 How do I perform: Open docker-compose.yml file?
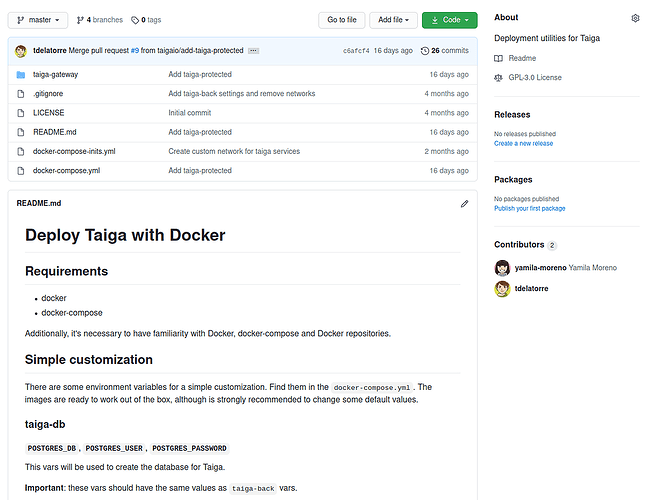pos(67,171)
